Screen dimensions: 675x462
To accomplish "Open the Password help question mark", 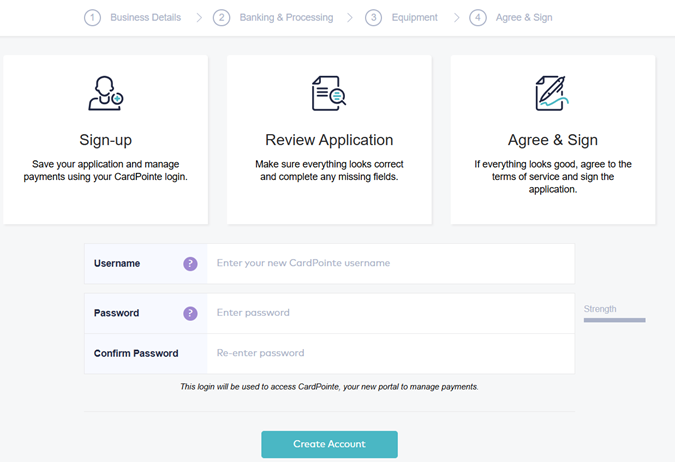I will 190,313.
